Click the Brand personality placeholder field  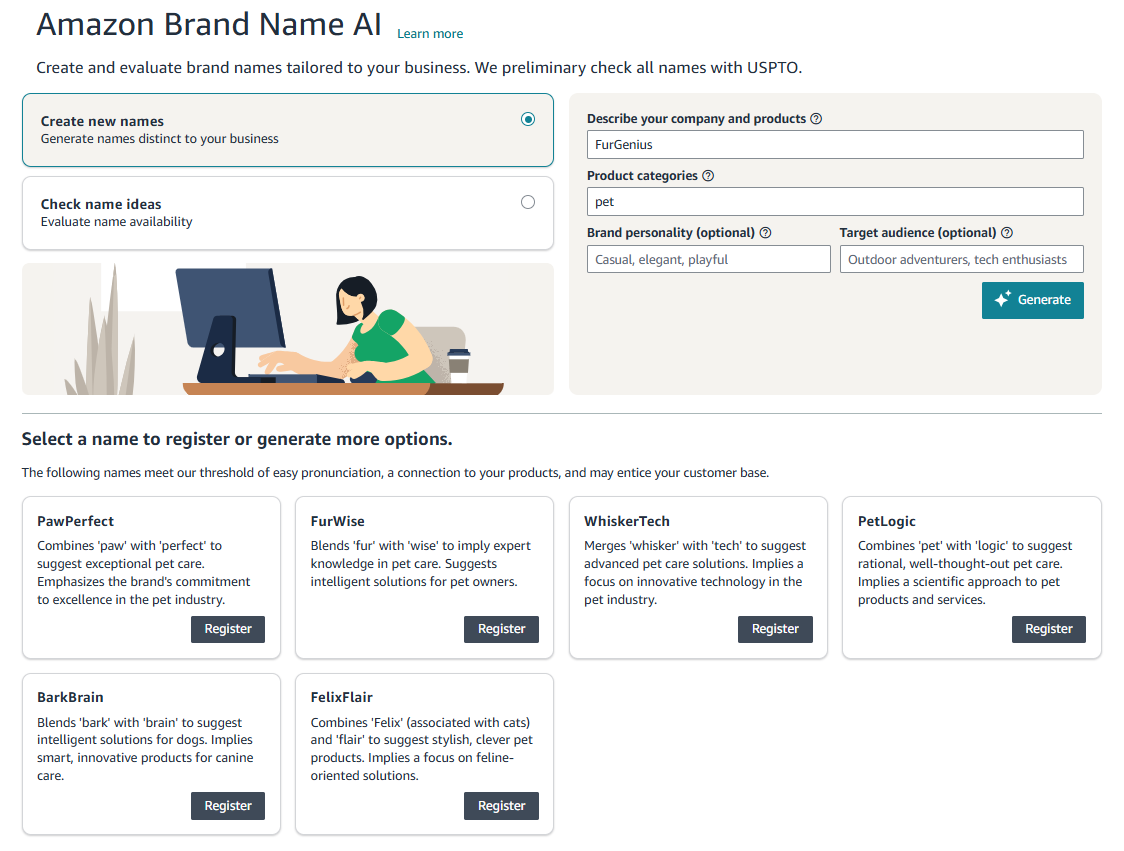click(x=708, y=259)
